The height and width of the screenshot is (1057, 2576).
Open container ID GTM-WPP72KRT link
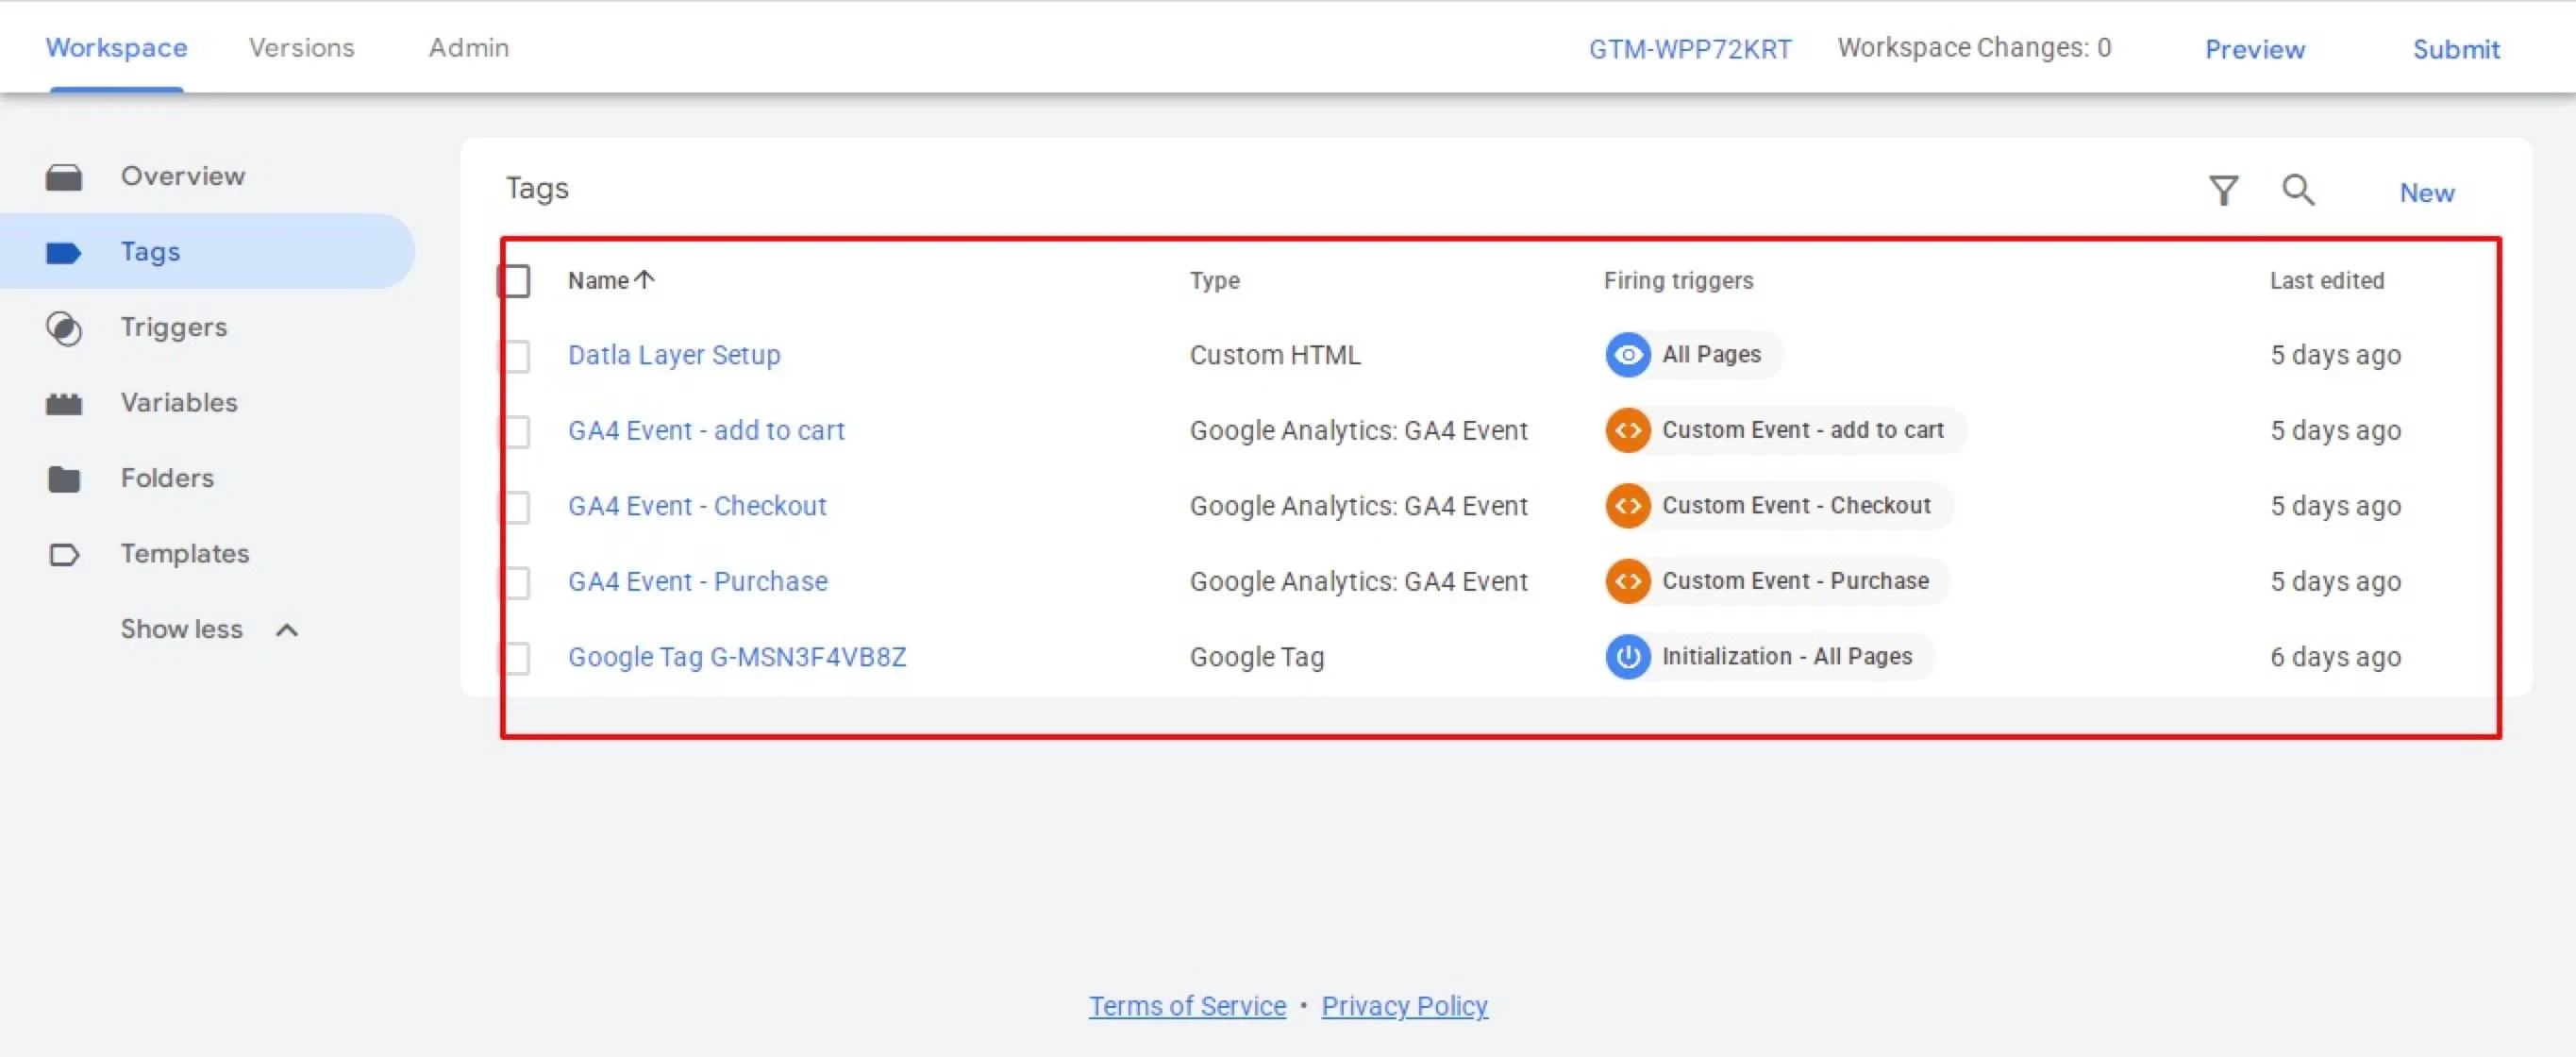point(1690,49)
